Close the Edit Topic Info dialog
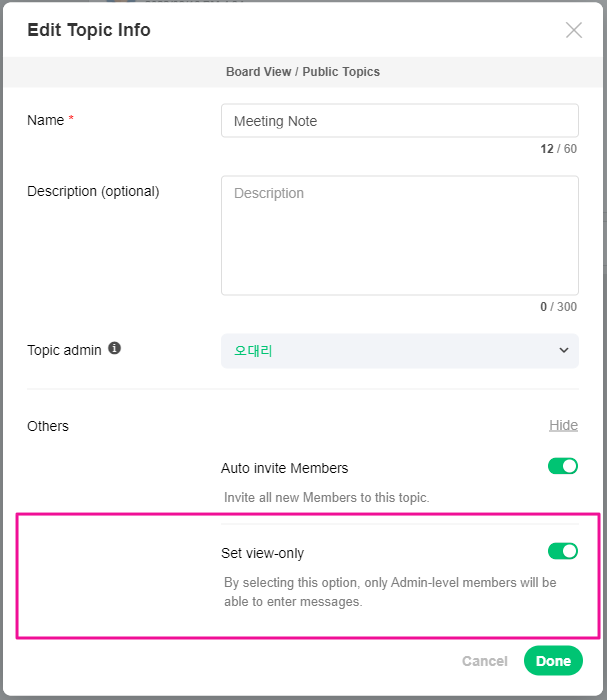607x700 pixels. [574, 30]
